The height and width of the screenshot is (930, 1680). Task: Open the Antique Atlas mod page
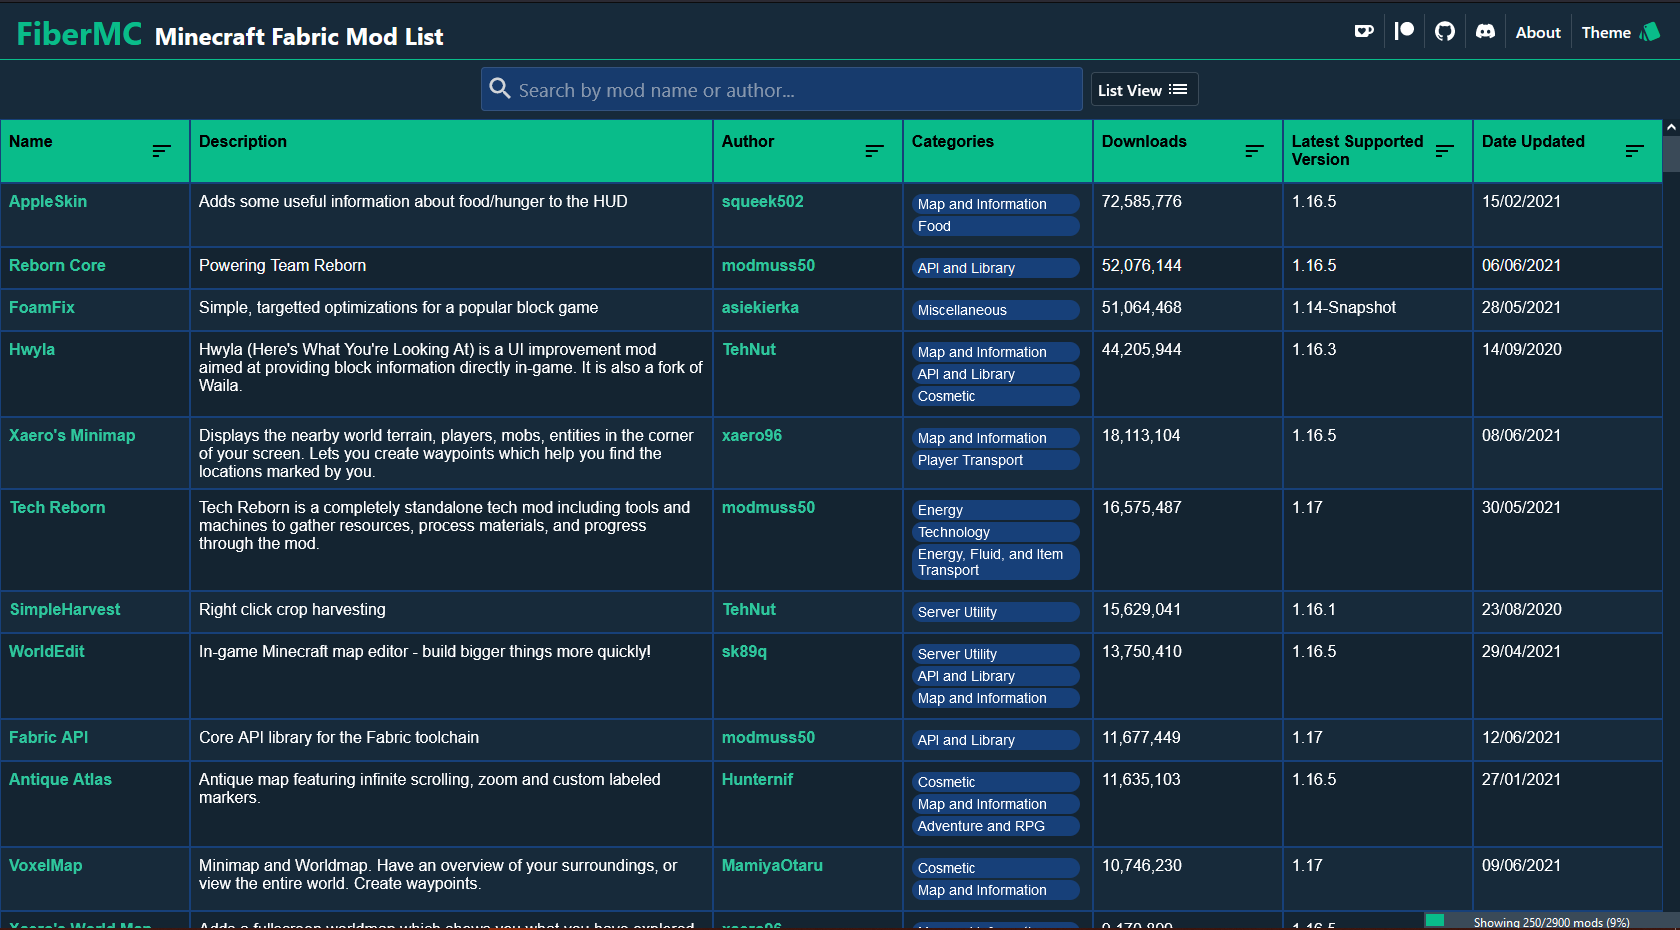[60, 779]
